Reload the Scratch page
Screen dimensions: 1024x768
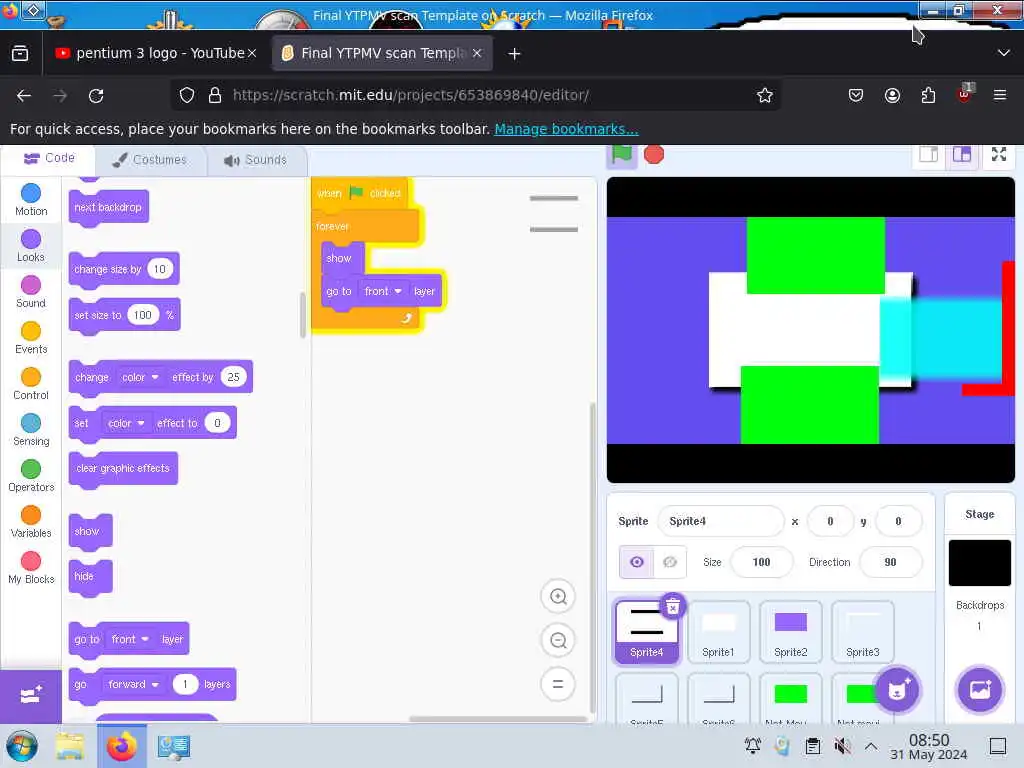pos(96,96)
